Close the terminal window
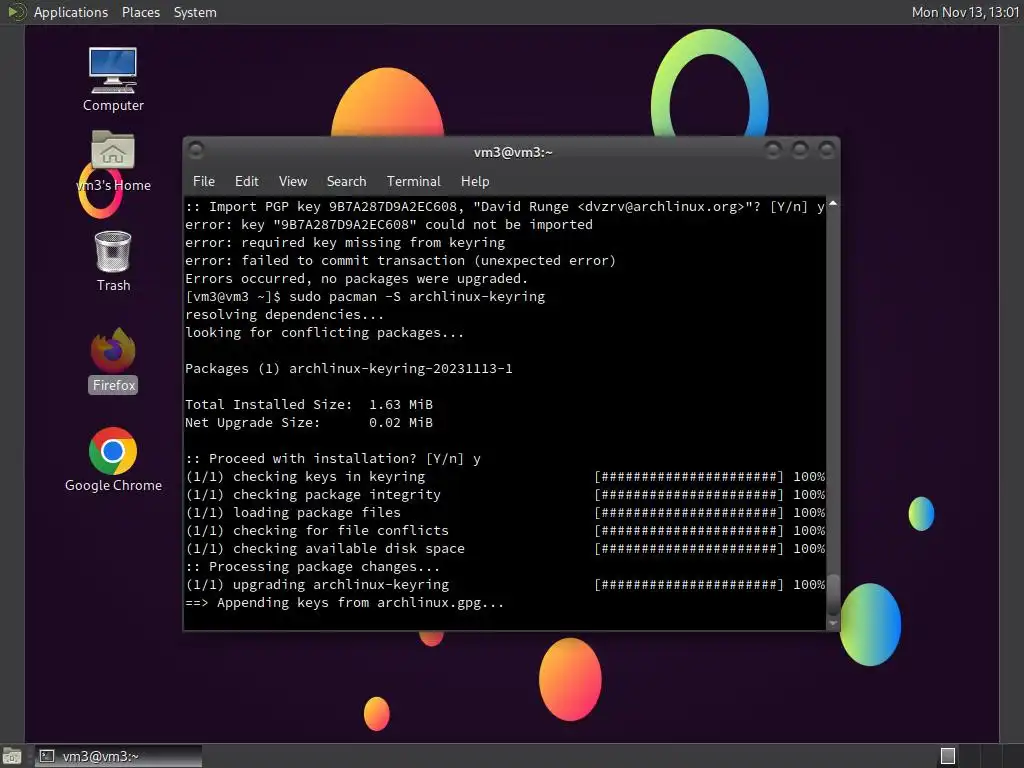Screen dimensions: 1024x768 point(827,151)
